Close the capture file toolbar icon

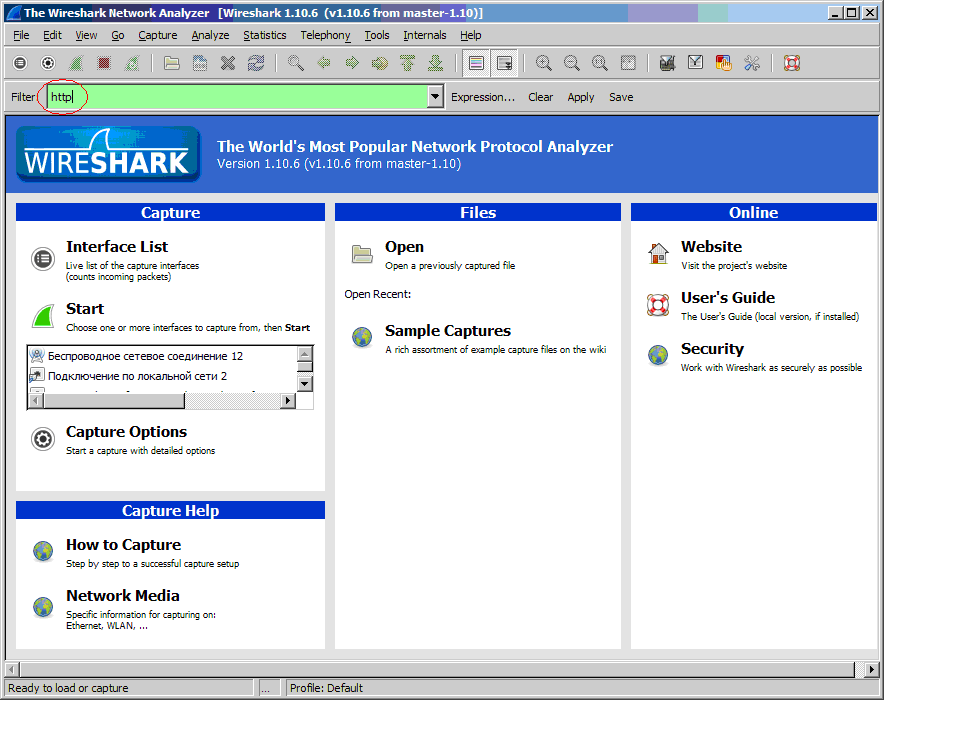pyautogui.click(x=228, y=63)
